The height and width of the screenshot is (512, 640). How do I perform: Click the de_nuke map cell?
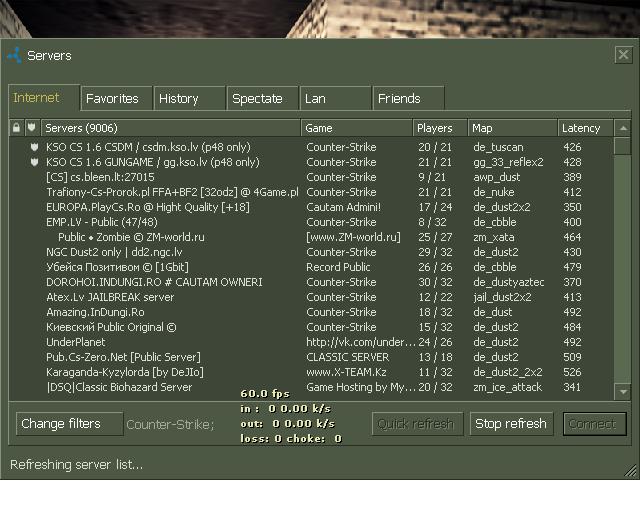(493, 192)
